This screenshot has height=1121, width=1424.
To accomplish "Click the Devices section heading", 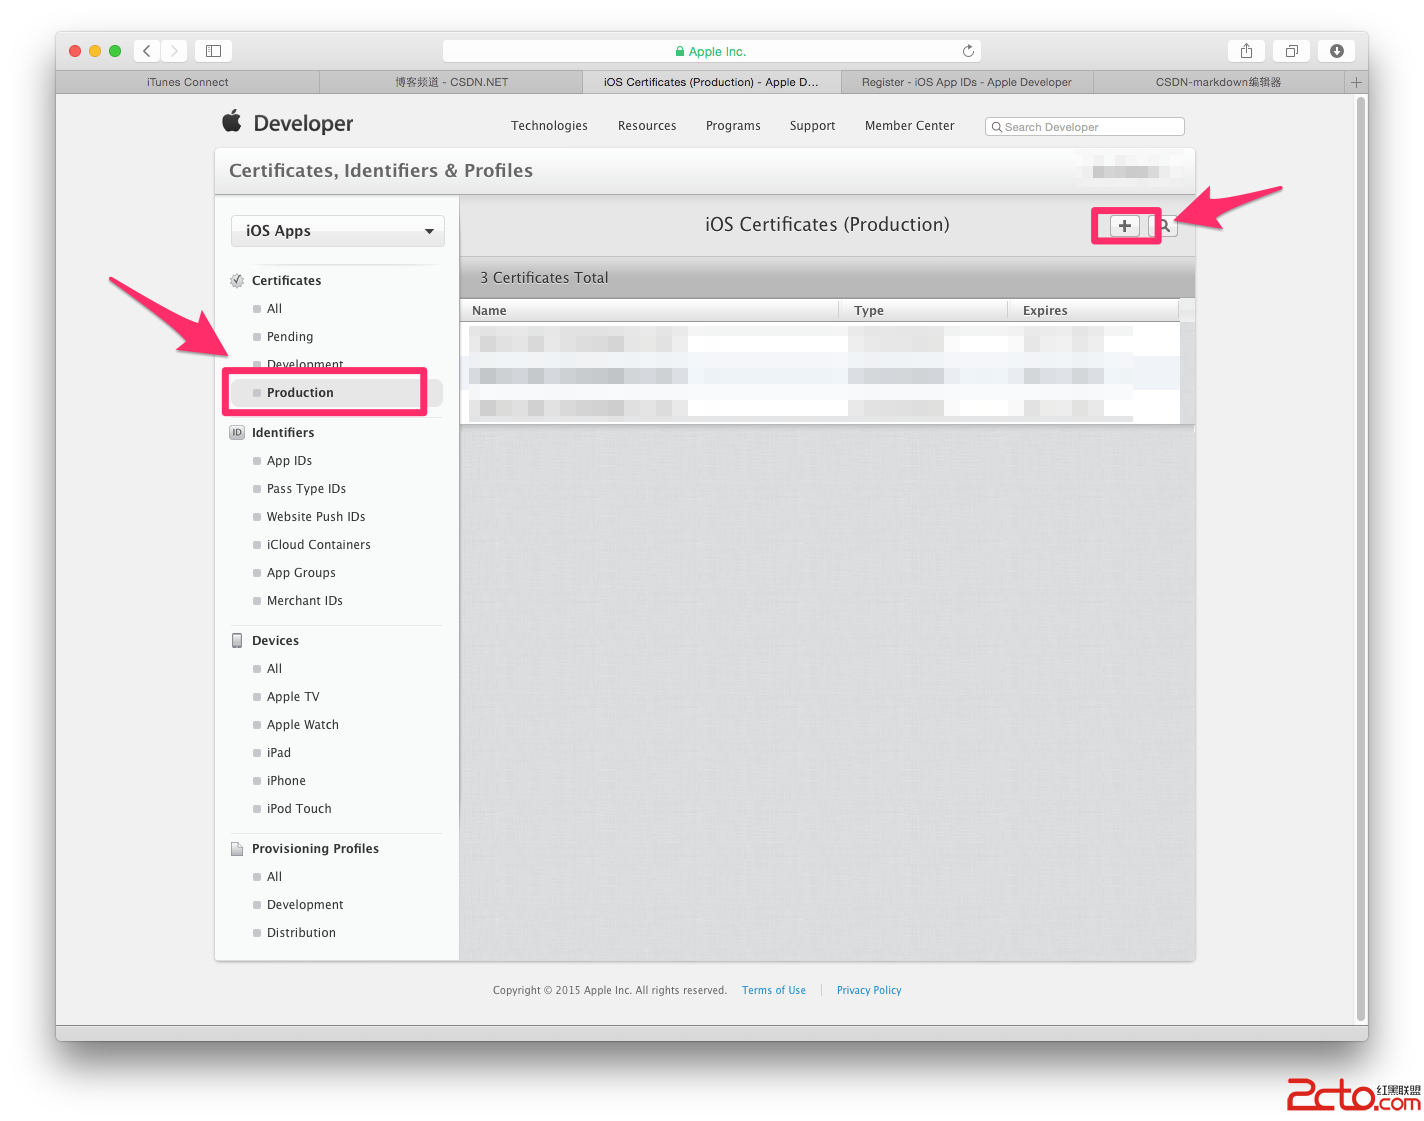I will point(275,641).
